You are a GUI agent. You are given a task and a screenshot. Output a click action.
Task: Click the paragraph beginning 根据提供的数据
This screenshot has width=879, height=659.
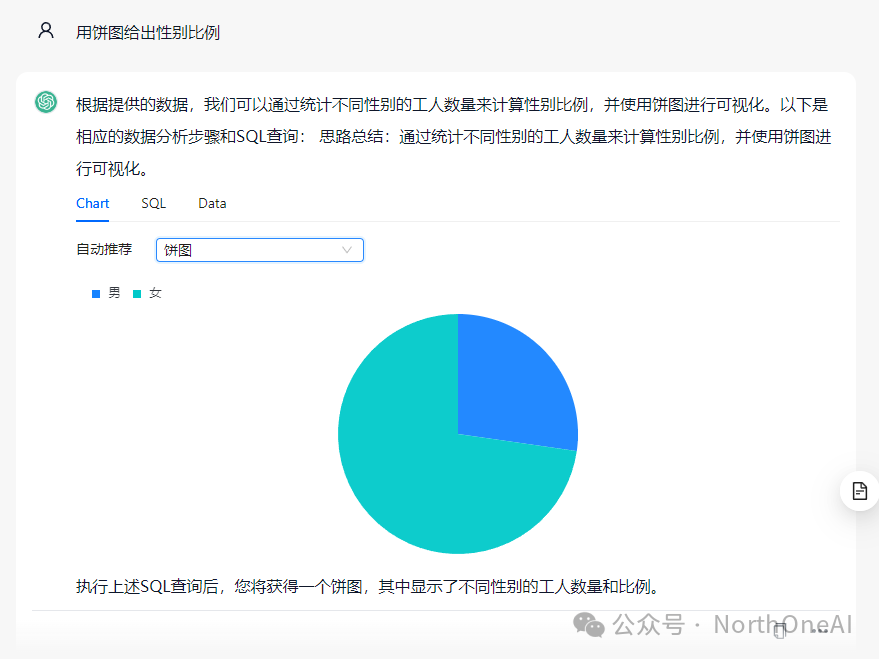454,137
